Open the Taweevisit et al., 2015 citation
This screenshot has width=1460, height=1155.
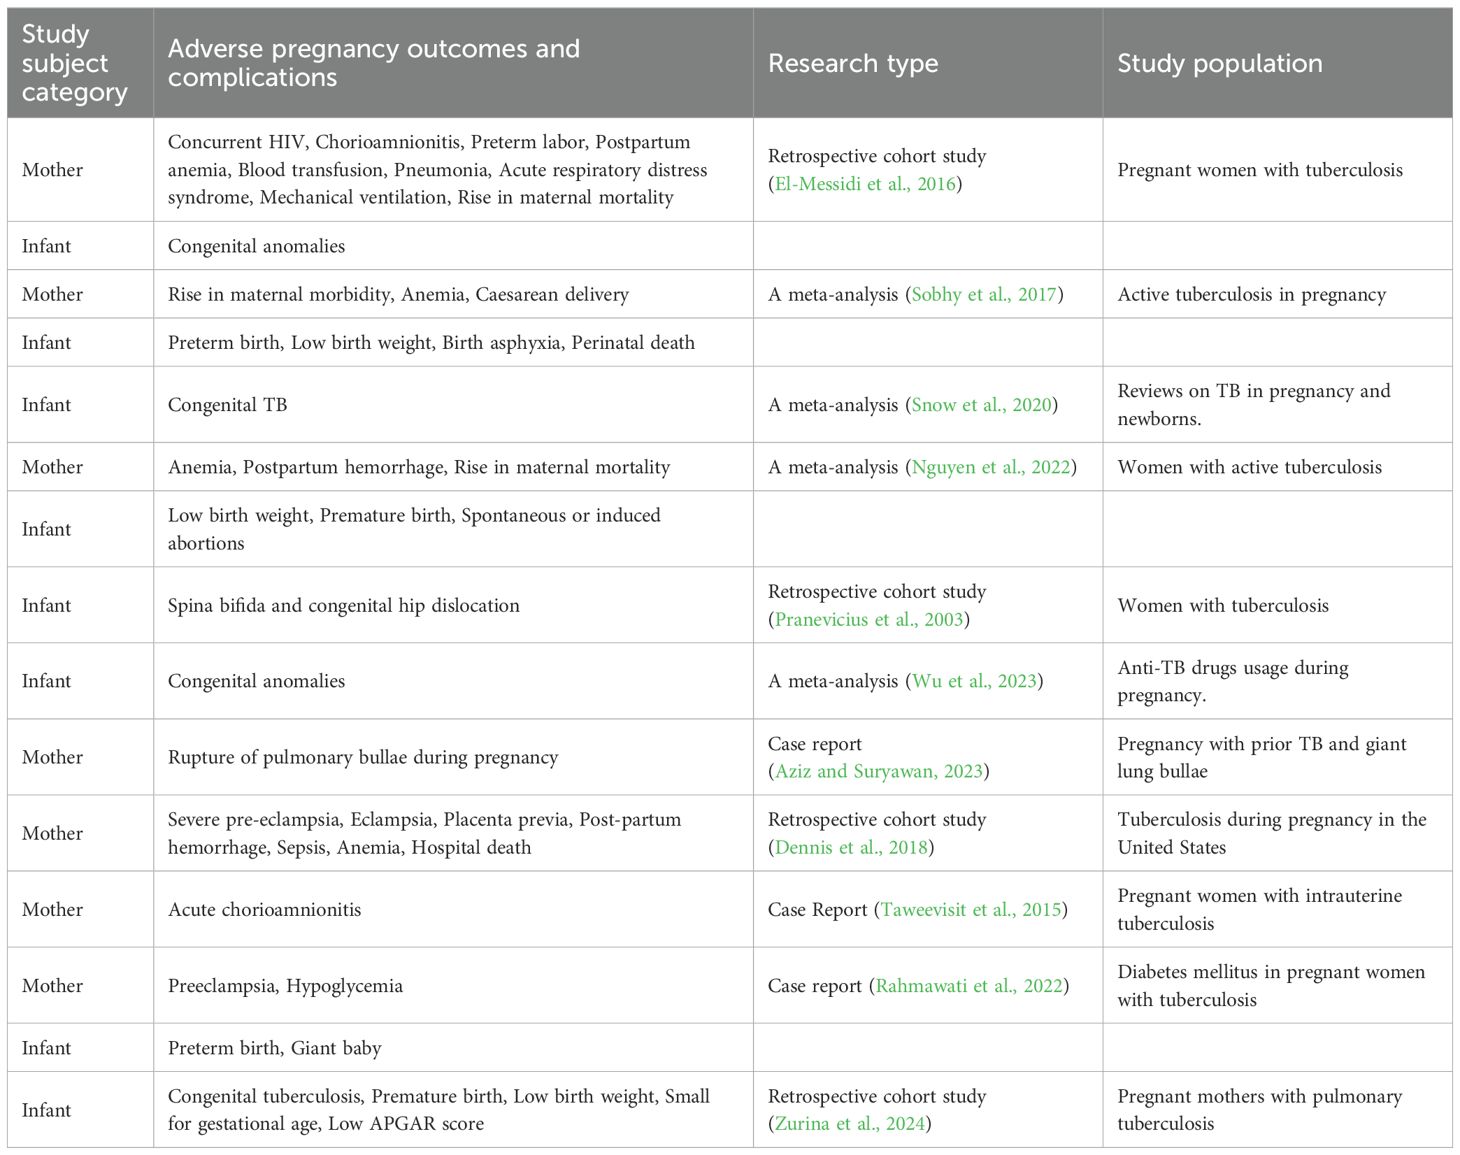coord(970,910)
